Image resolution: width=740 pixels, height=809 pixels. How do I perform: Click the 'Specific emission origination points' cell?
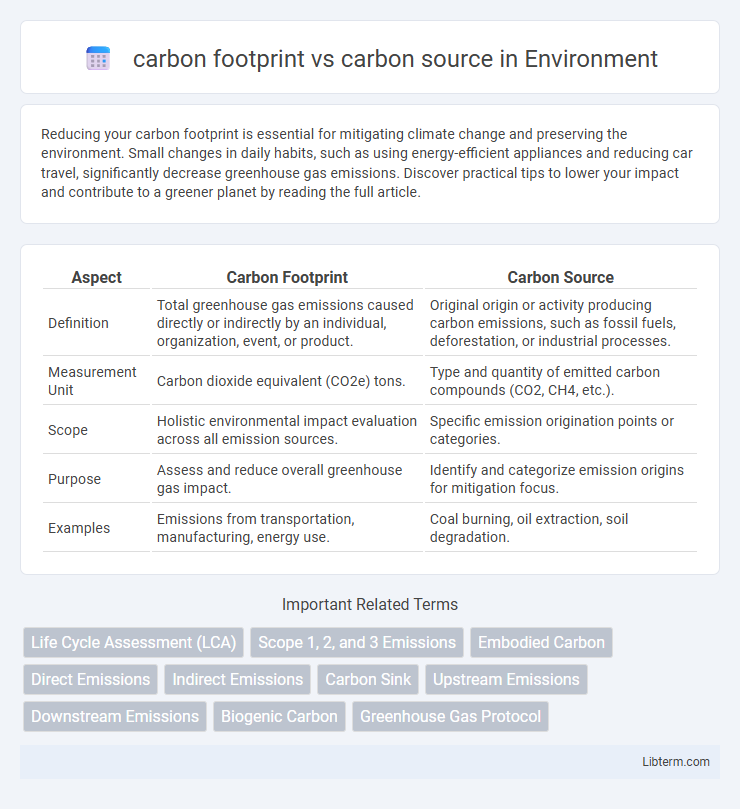[560, 430]
